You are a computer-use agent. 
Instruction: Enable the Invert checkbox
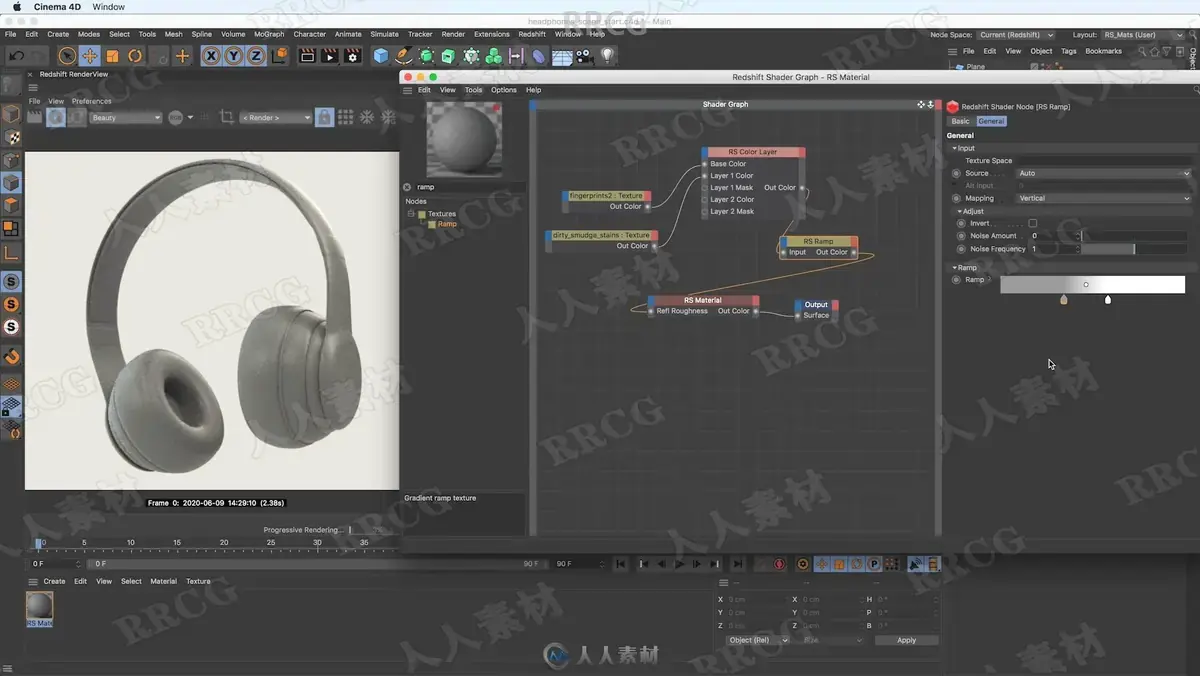point(1033,223)
